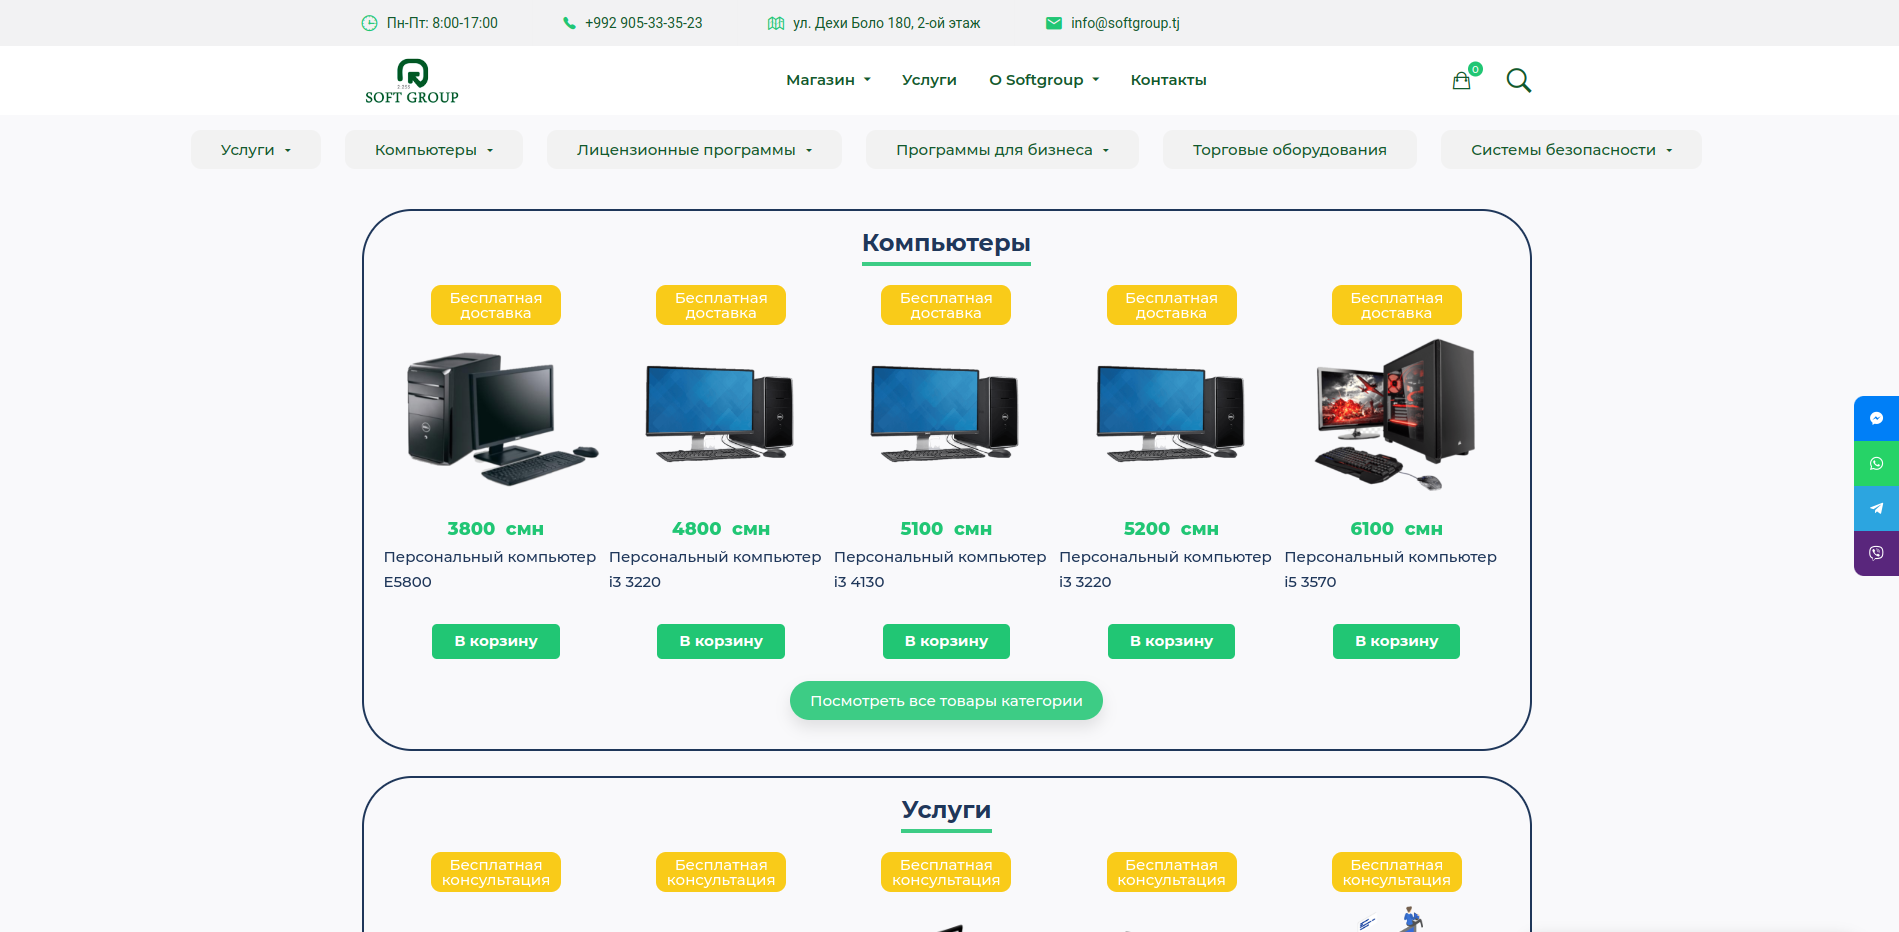This screenshot has height=932, width=1899.
Task: Click the 6100 смн price
Action: click(1396, 529)
